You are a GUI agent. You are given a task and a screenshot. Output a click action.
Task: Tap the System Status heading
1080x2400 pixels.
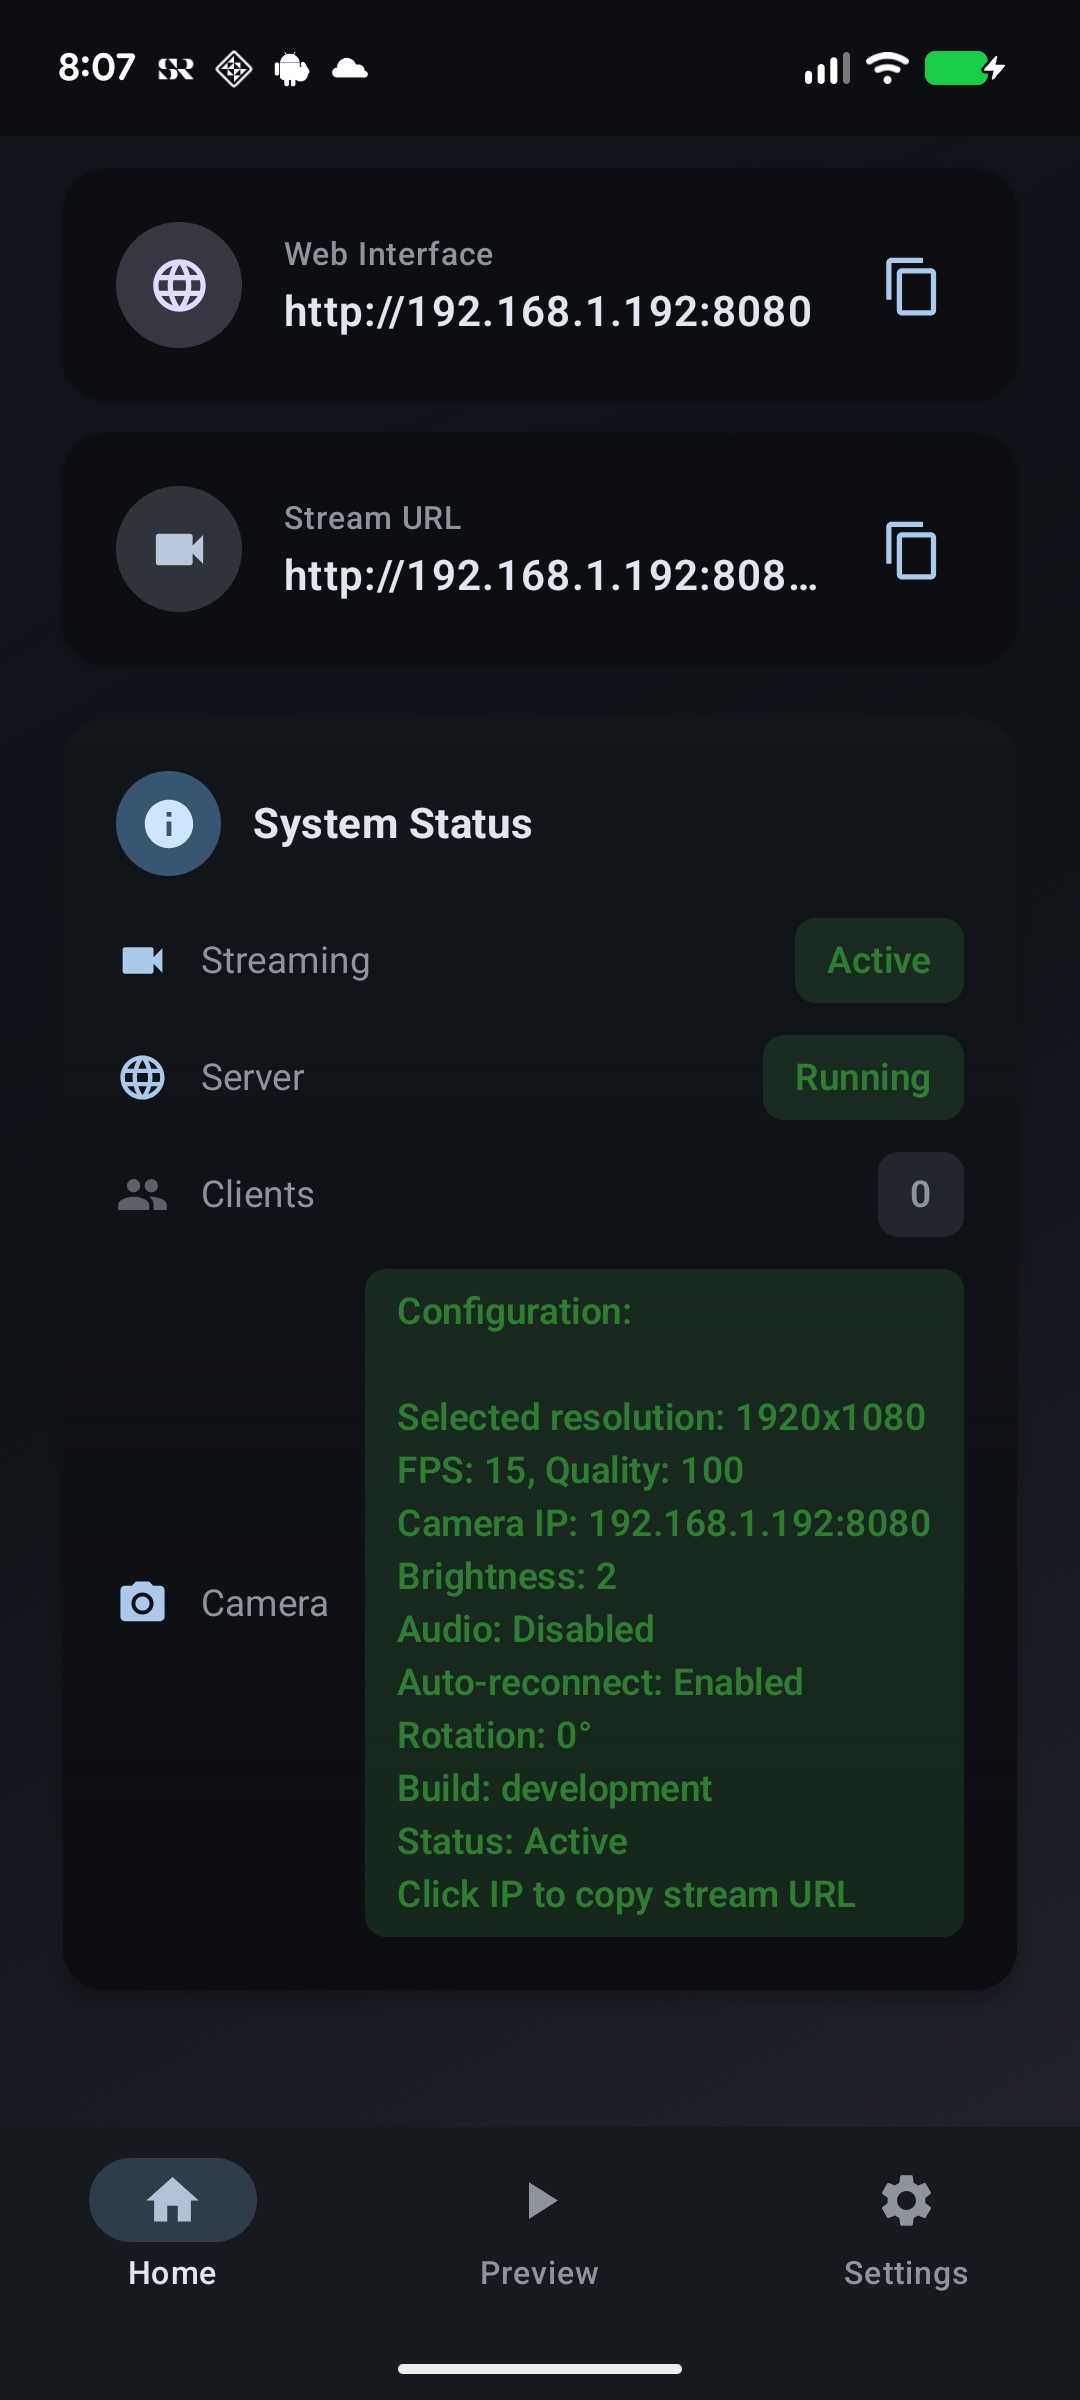point(392,824)
